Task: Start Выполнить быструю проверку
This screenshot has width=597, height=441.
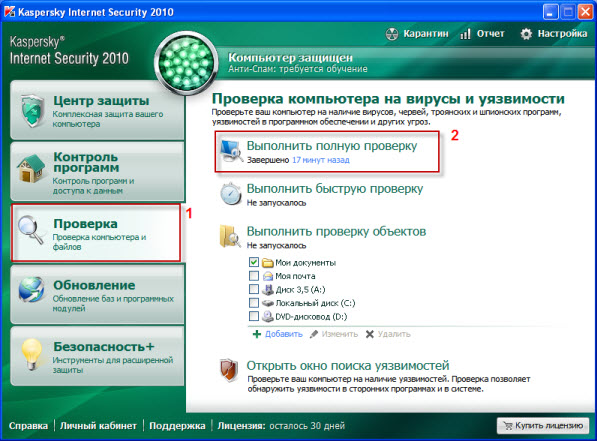Action: click(x=335, y=189)
